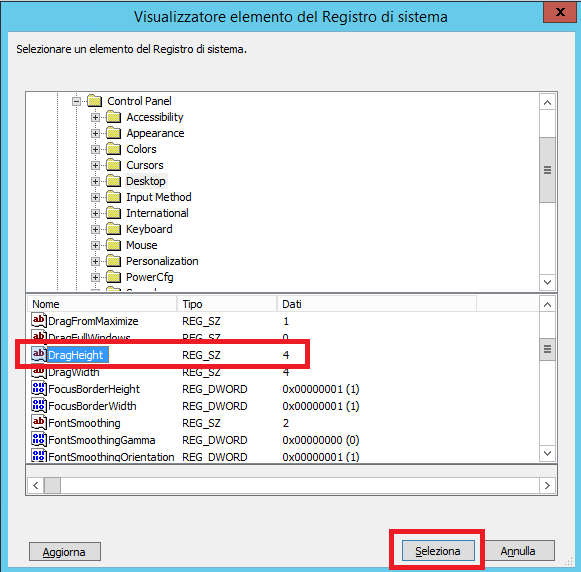
Task: Click the FocusBorderWidth DWORD value icon
Action: click(39, 406)
